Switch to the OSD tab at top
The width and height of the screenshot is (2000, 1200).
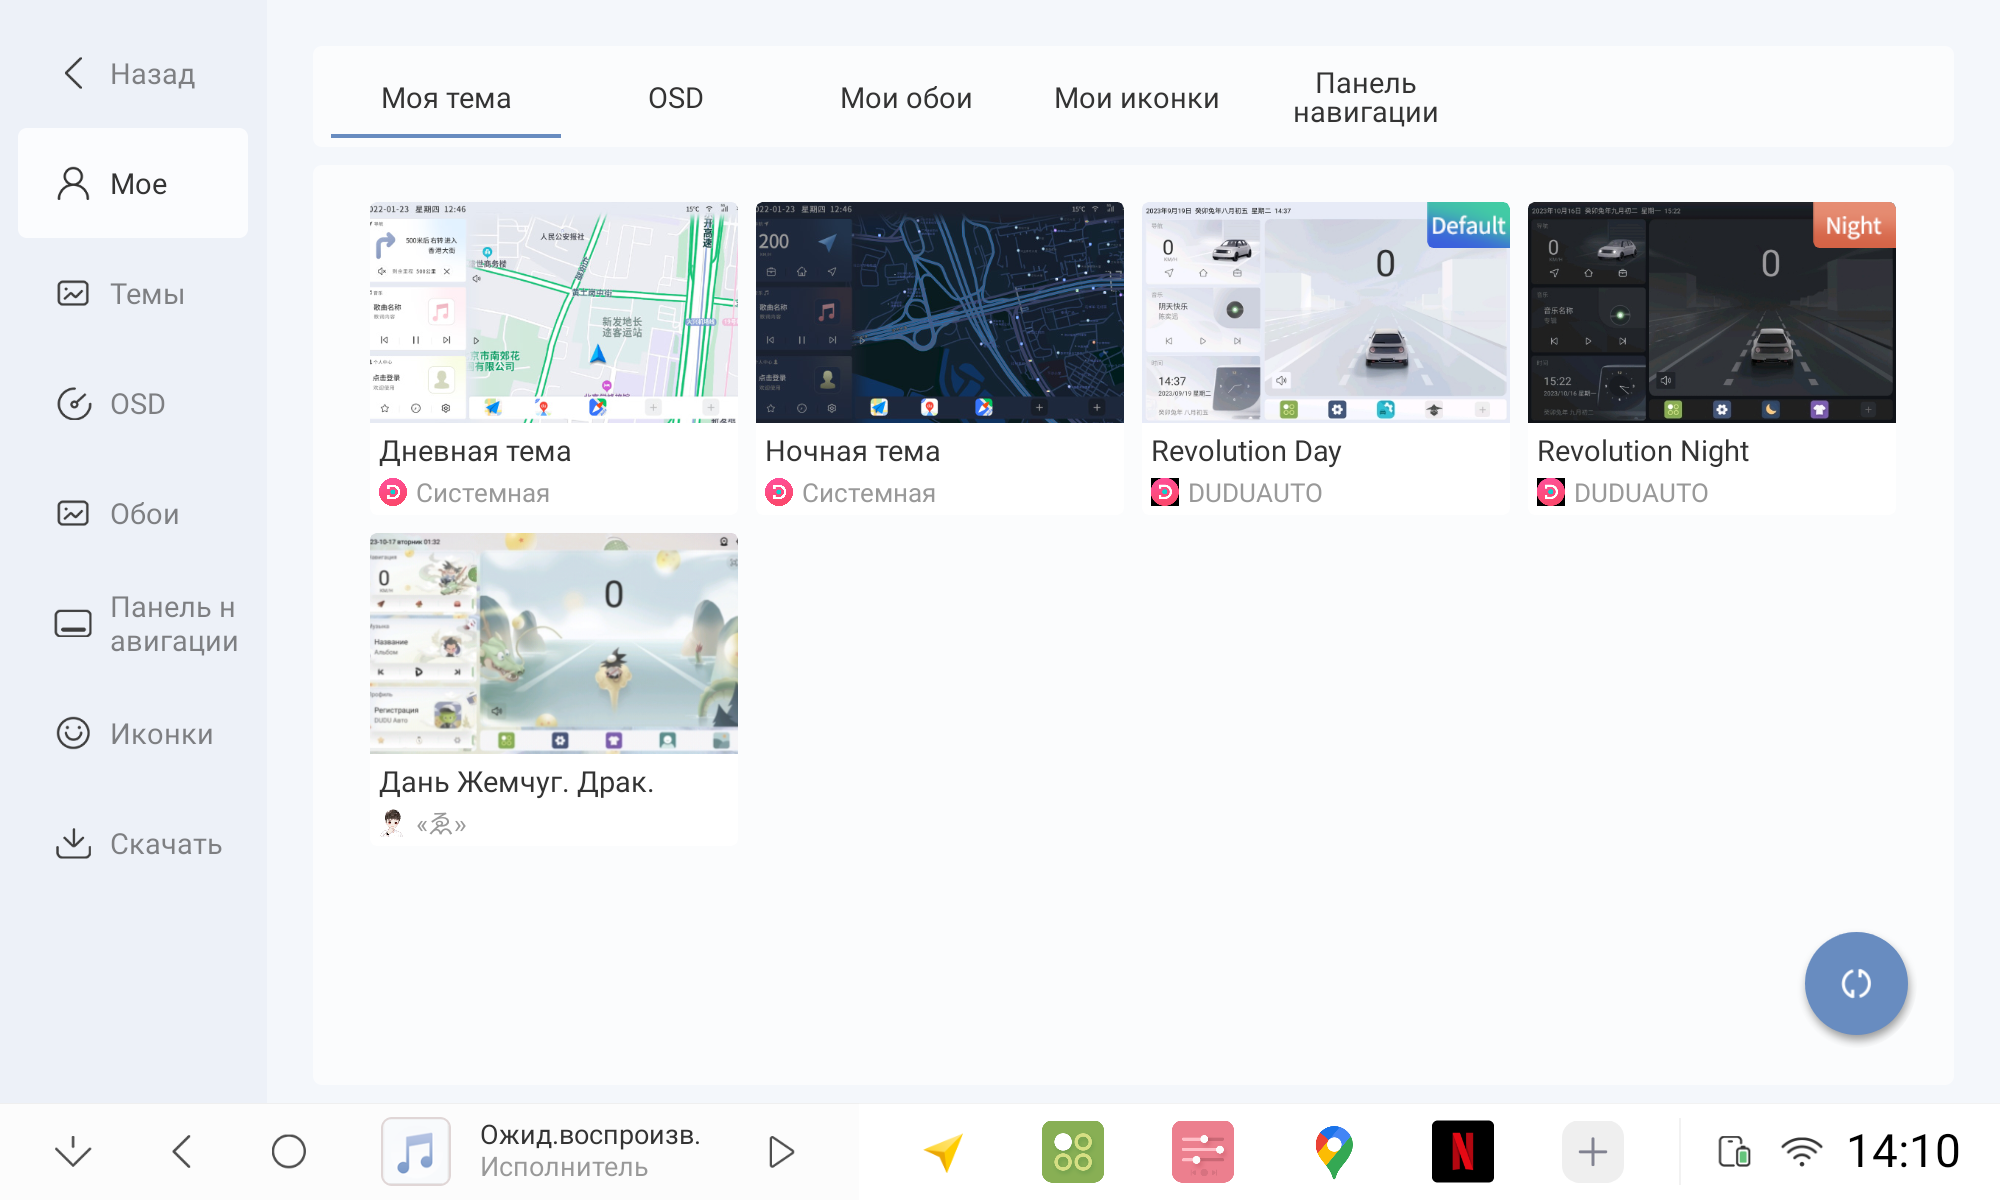click(676, 98)
